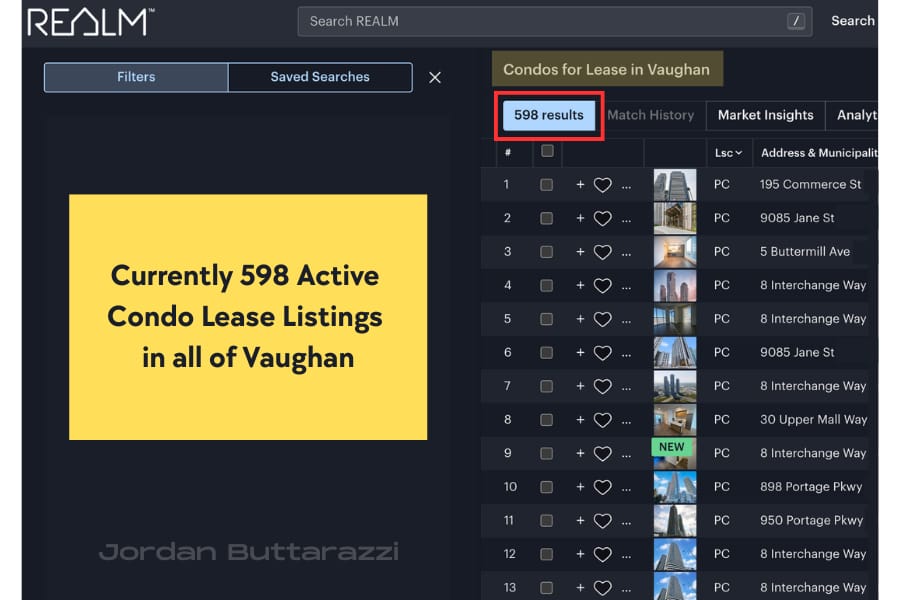Check the box for 950 Portage Pkwy
Screen dimensions: 900x600
coord(546,521)
